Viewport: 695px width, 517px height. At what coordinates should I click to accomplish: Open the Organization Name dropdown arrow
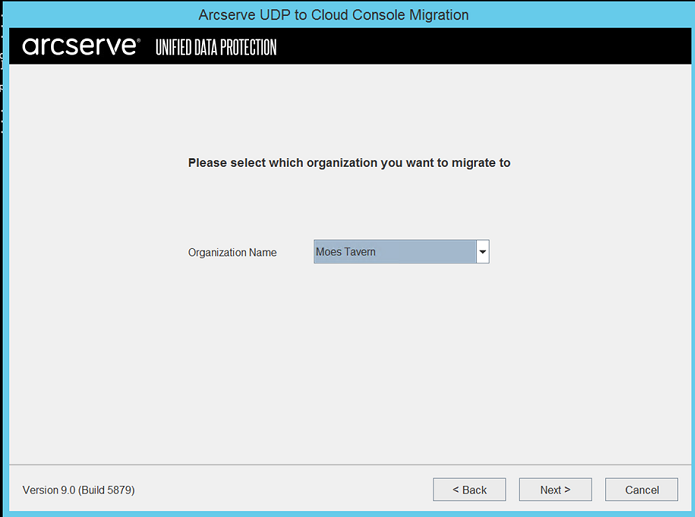(482, 252)
